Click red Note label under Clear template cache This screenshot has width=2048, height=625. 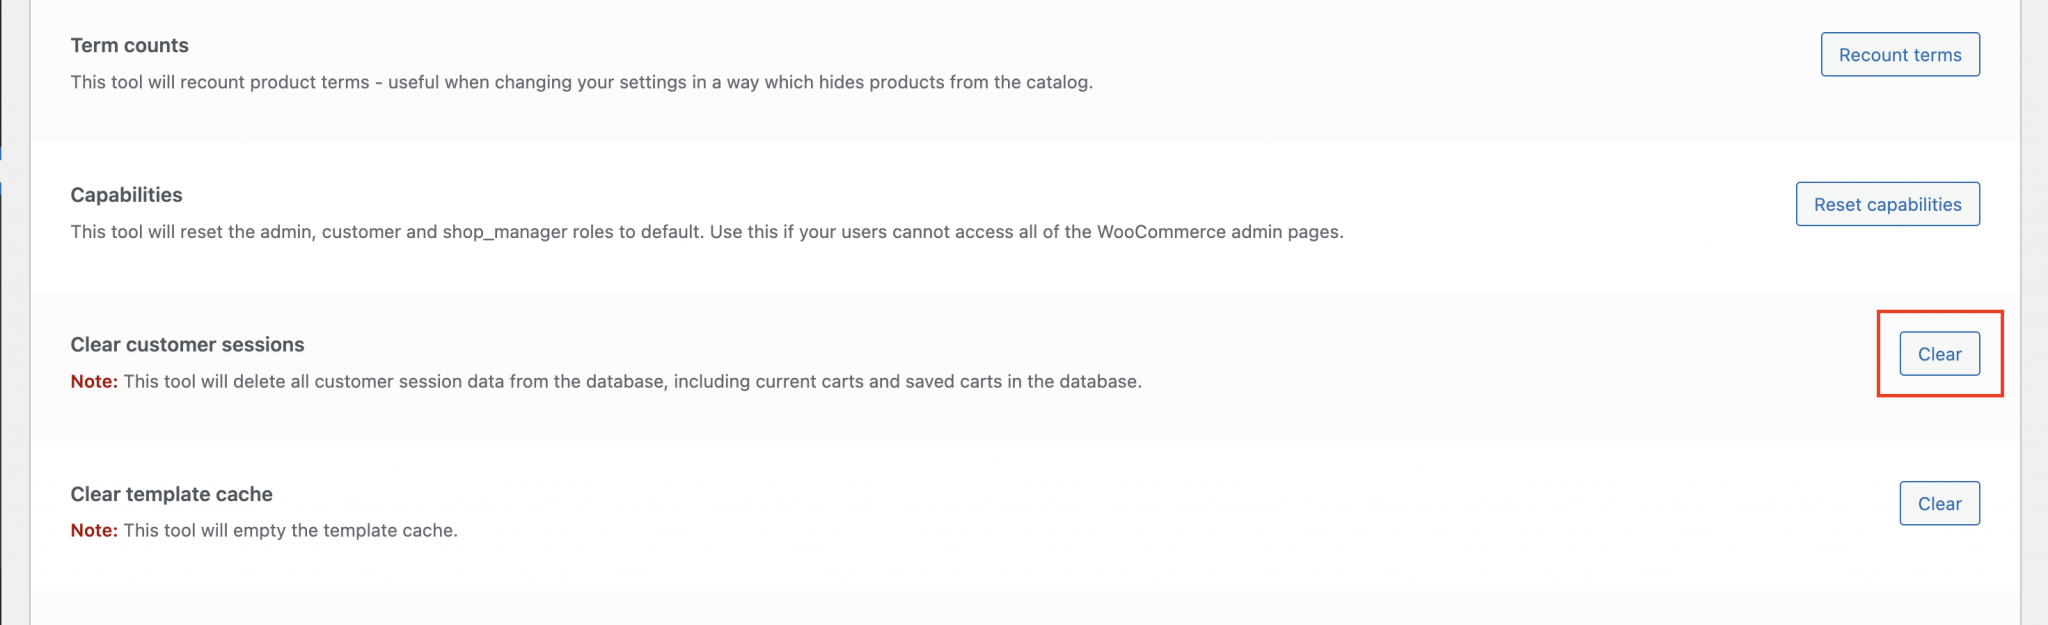[94, 531]
